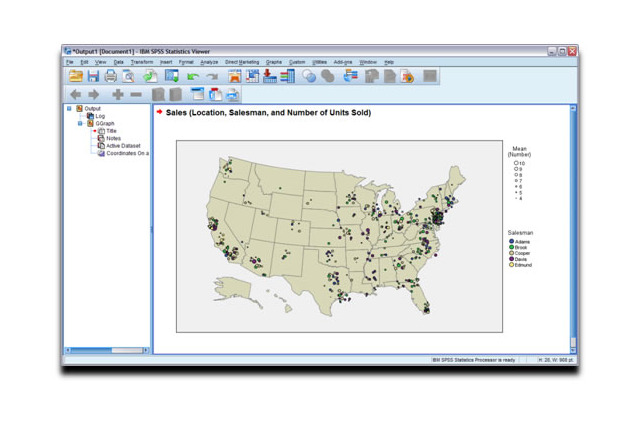Screen dimensions: 640x426
Task: Open the Graphs menu
Action: click(x=273, y=62)
